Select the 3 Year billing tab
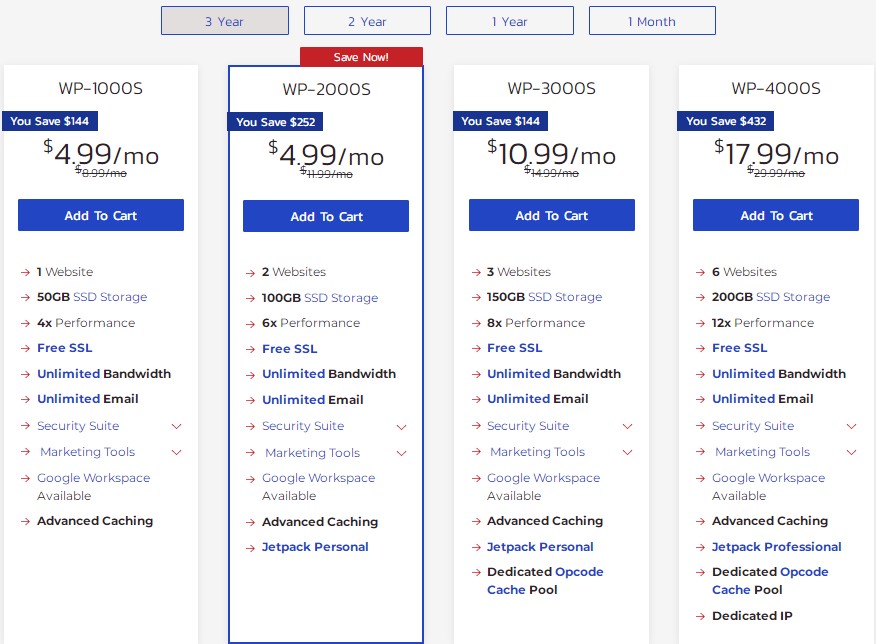Screen dimensions: 876x644 (x=224, y=21)
